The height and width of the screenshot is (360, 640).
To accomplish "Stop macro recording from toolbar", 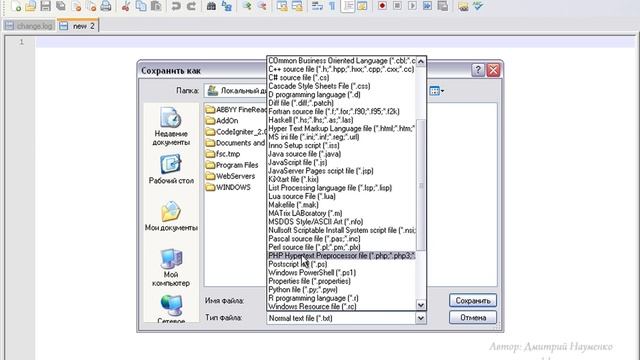I will click(397, 6).
